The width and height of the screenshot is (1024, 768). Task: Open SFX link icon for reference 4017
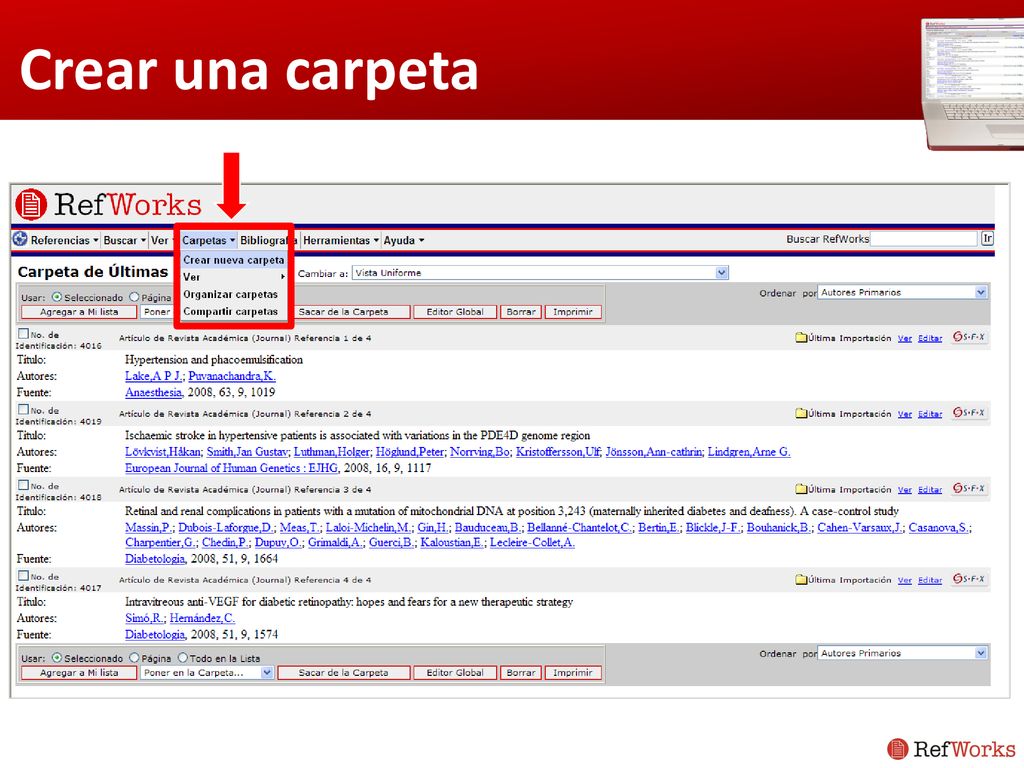click(968, 579)
